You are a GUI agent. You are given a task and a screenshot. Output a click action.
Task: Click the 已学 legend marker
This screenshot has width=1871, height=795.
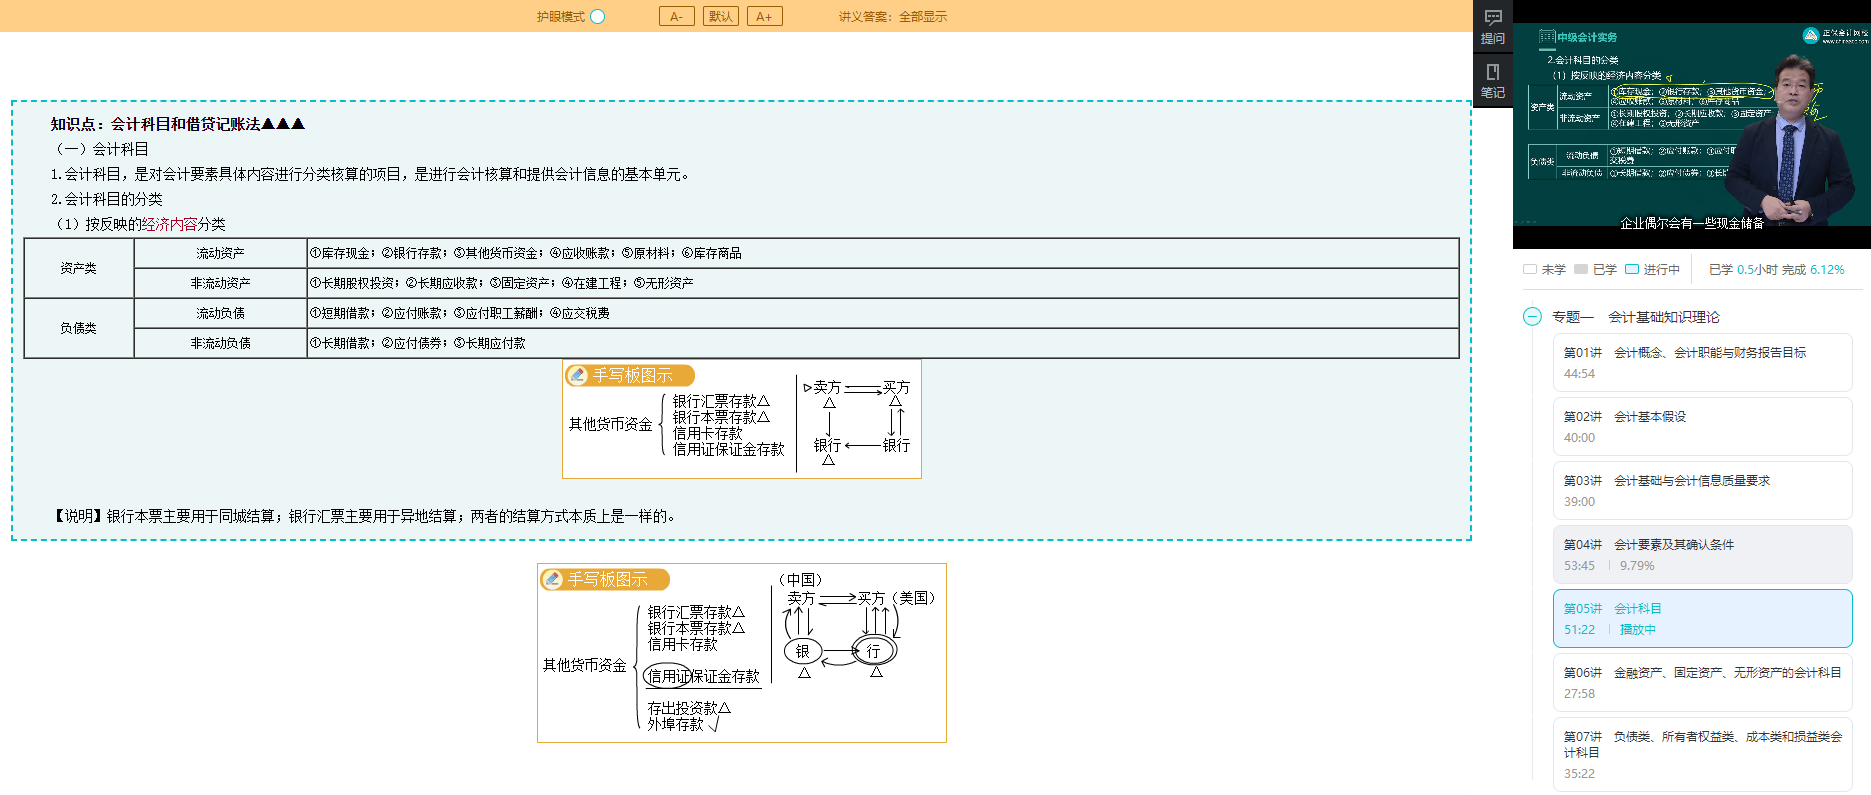point(1580,269)
